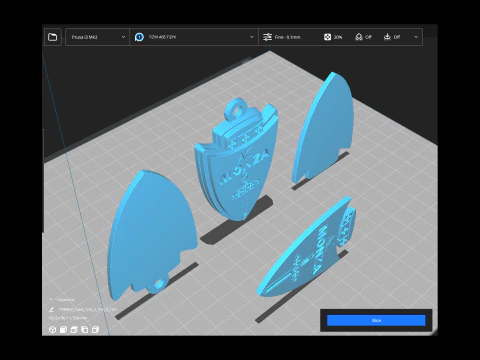Expand the print settings panel chevron
This screenshot has width=480, height=360.
(x=416, y=37)
